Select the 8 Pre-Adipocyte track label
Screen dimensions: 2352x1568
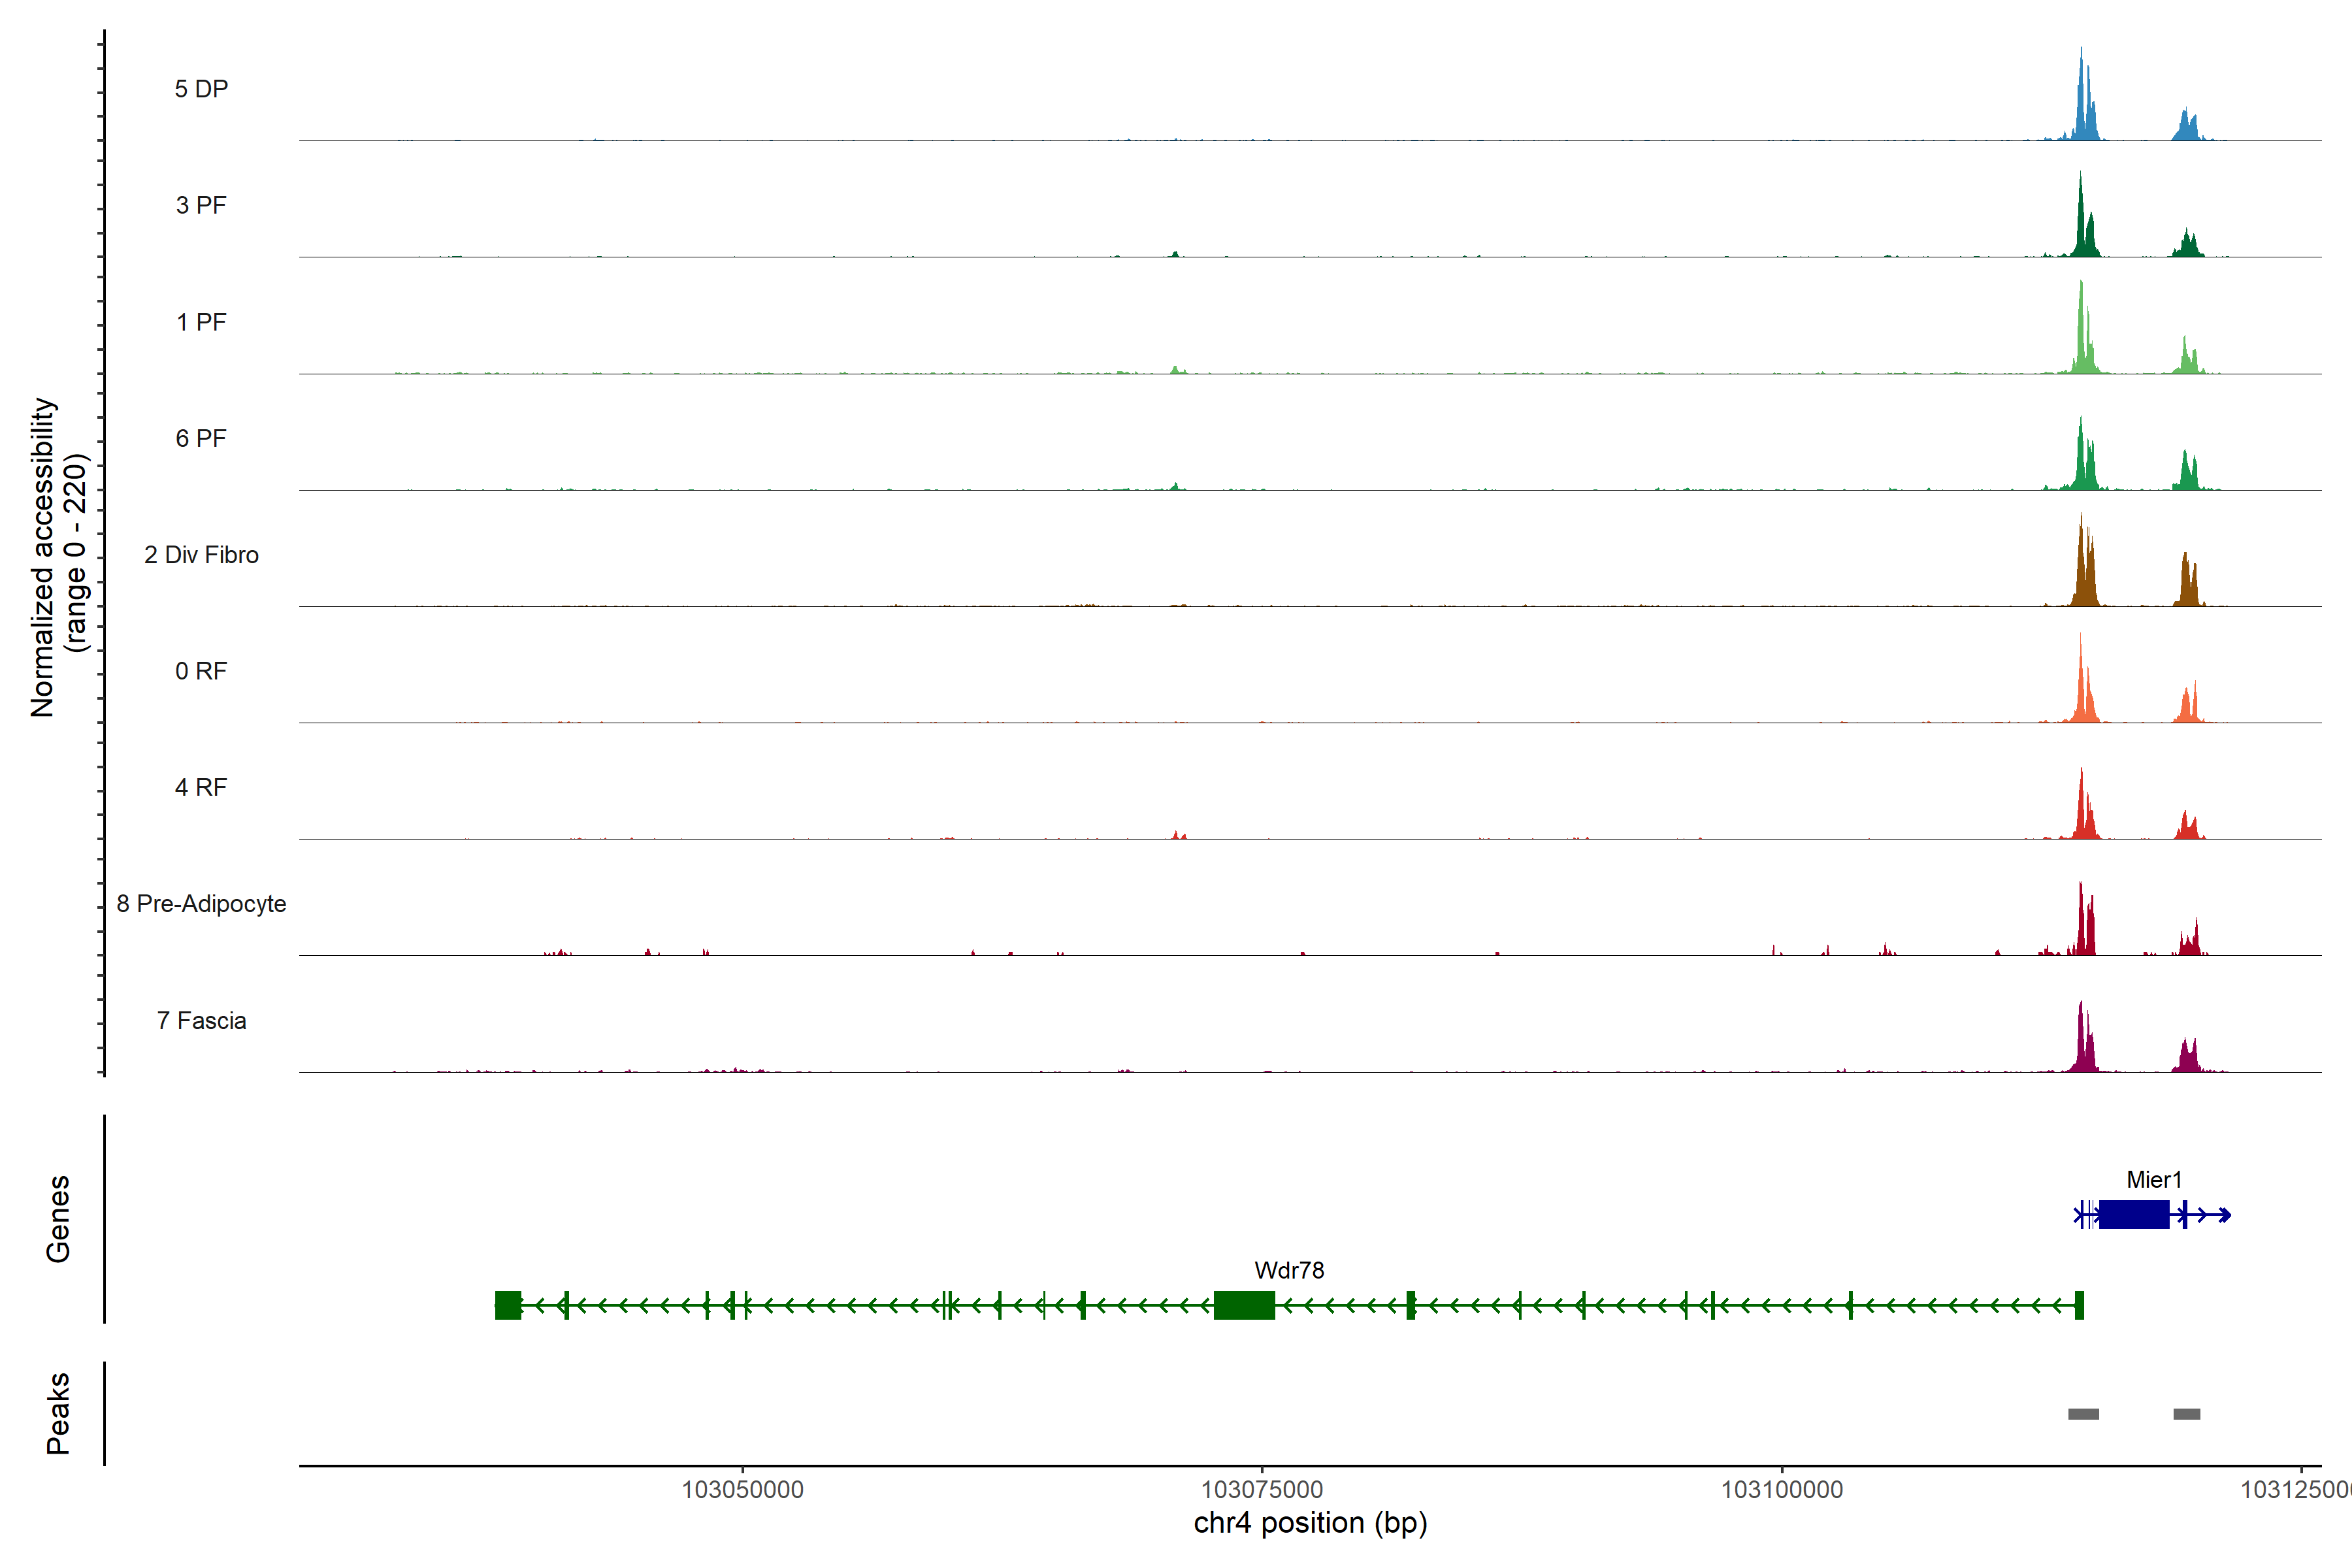tap(201, 904)
